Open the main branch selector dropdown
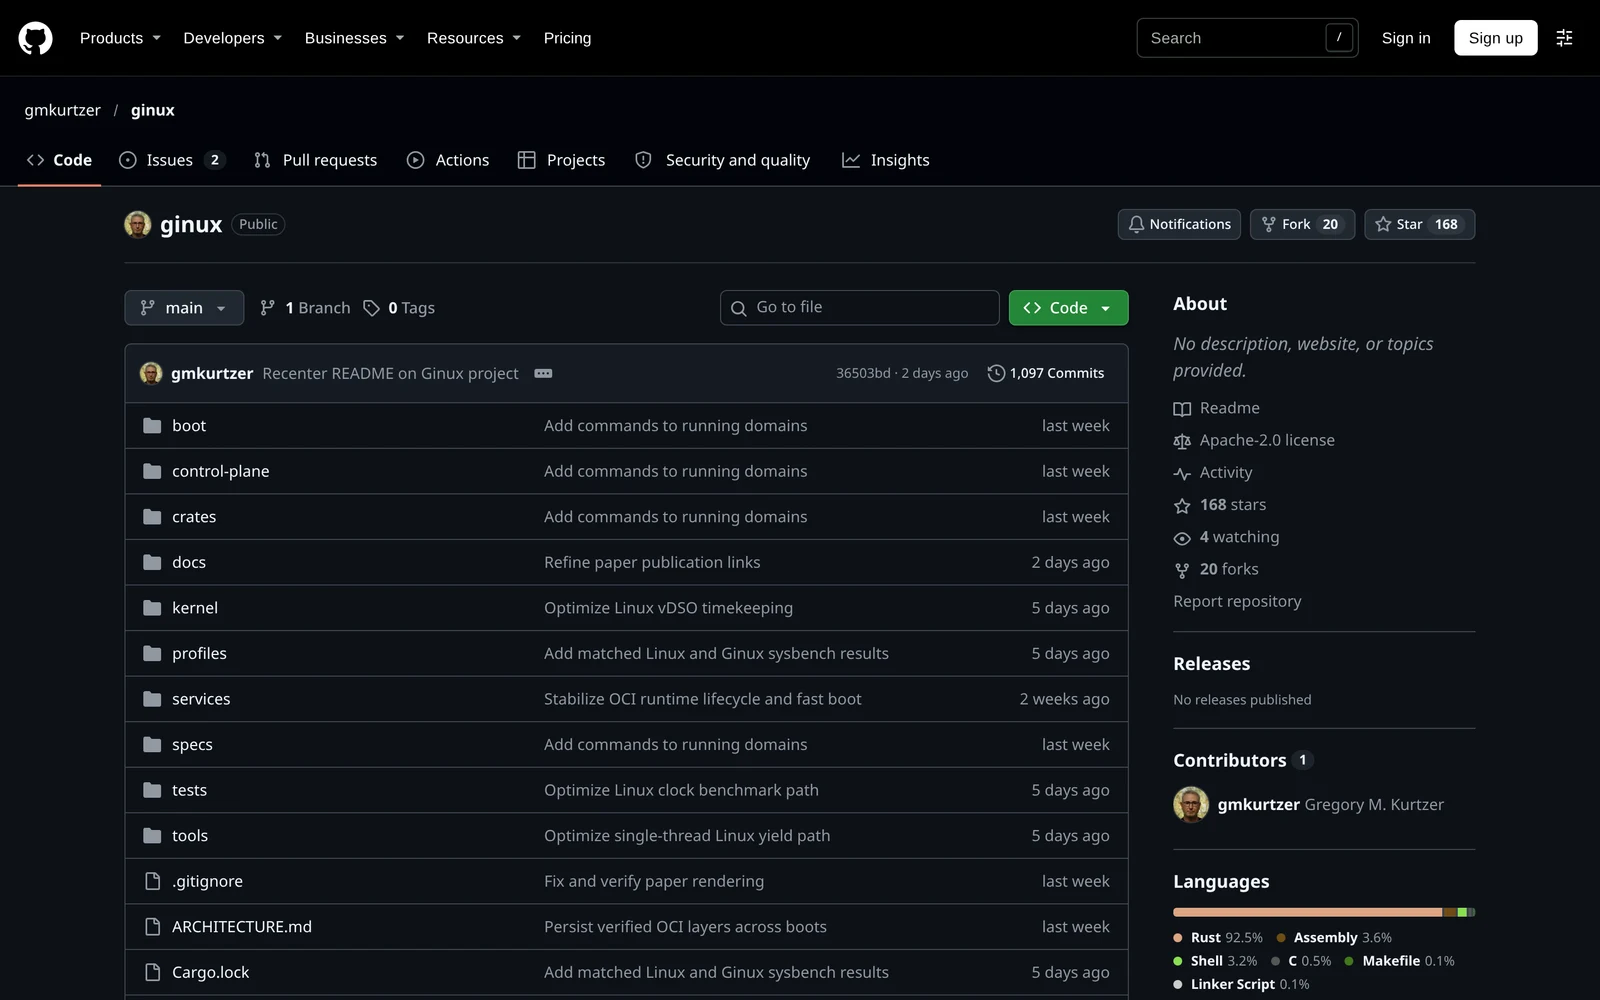The image size is (1600, 1000). click(x=184, y=308)
